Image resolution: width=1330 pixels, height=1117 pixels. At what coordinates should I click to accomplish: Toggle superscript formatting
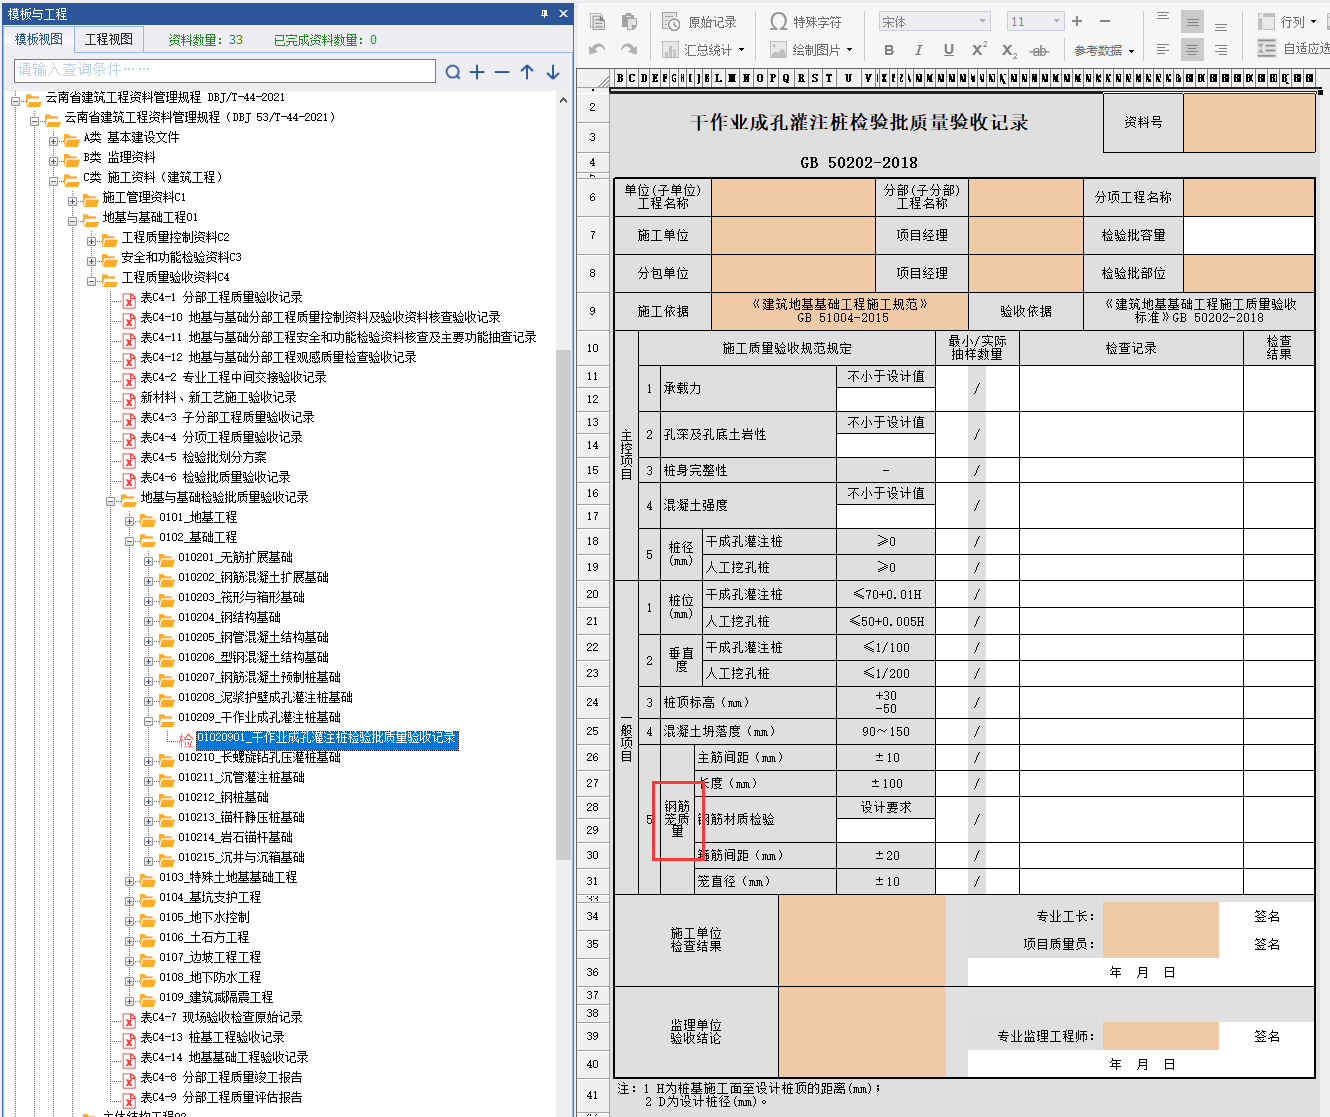tap(979, 50)
